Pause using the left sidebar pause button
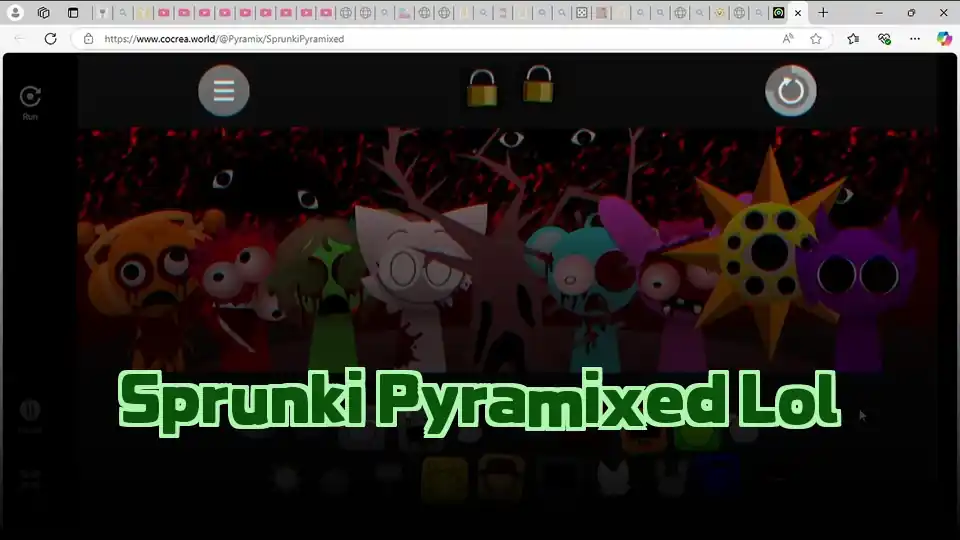The image size is (960, 540). click(x=30, y=410)
